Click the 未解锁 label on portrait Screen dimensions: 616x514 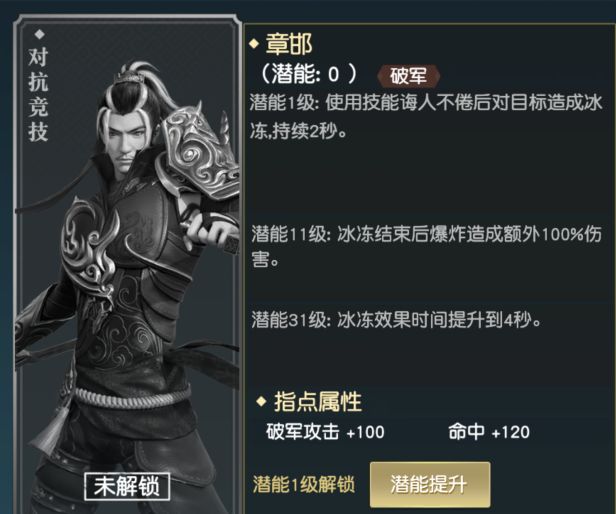click(x=127, y=486)
